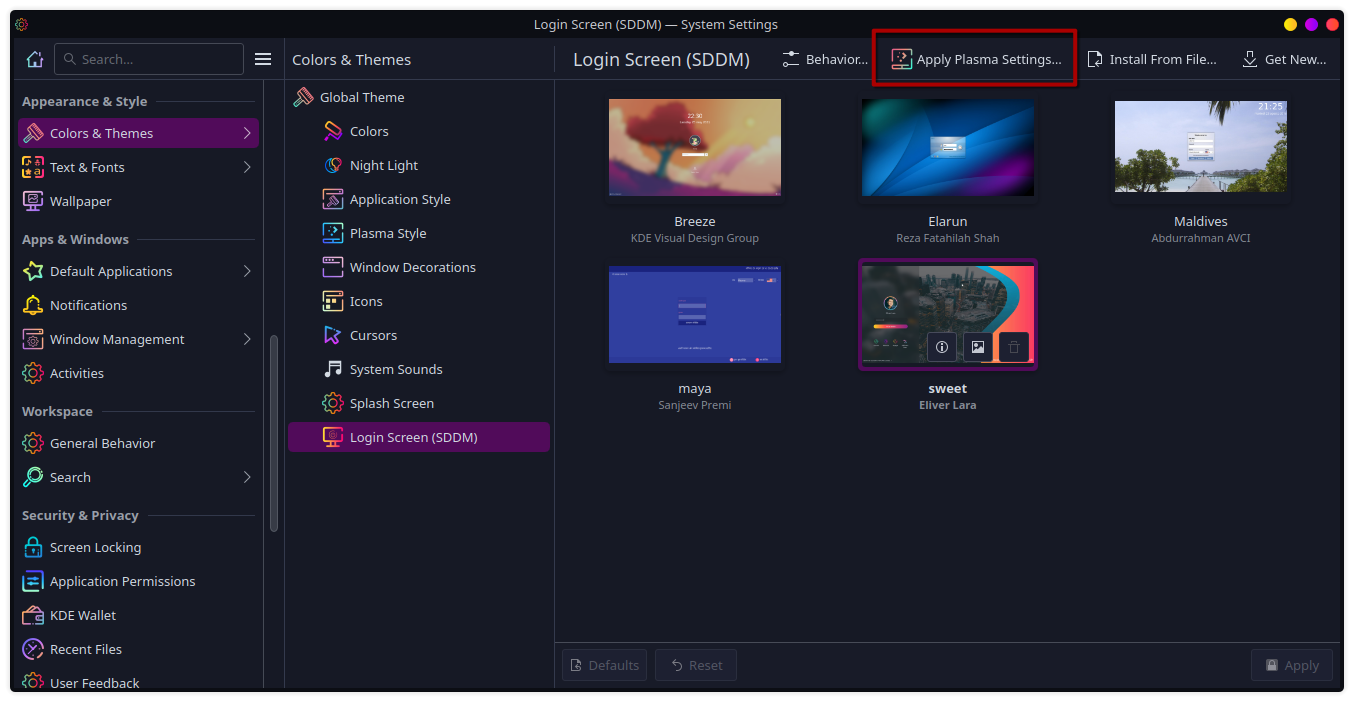Click the "Sanjeev Premi" author text
Screen dimensions: 1354x702
(695, 405)
